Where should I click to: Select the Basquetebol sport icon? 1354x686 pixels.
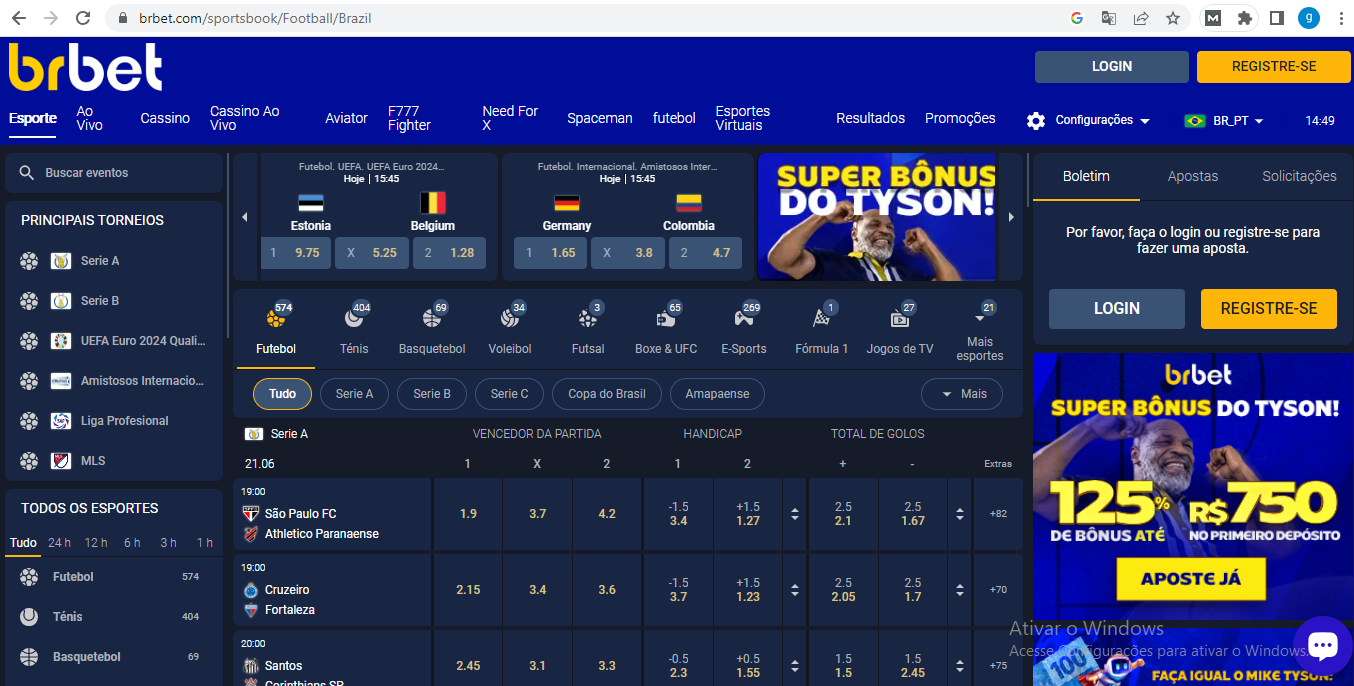(431, 319)
